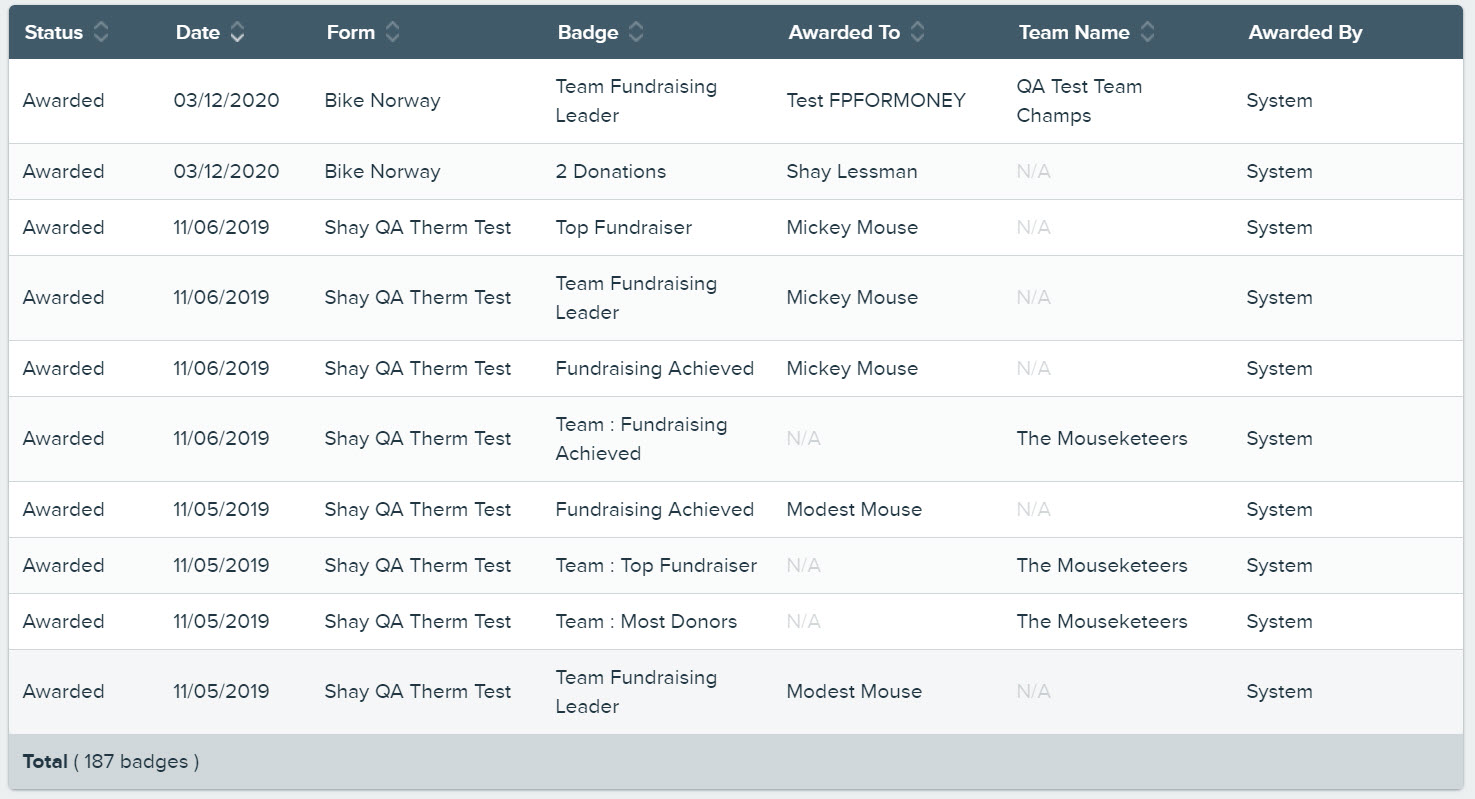Click the Form column header label
Viewport: 1475px width, 799px height.
click(x=351, y=32)
